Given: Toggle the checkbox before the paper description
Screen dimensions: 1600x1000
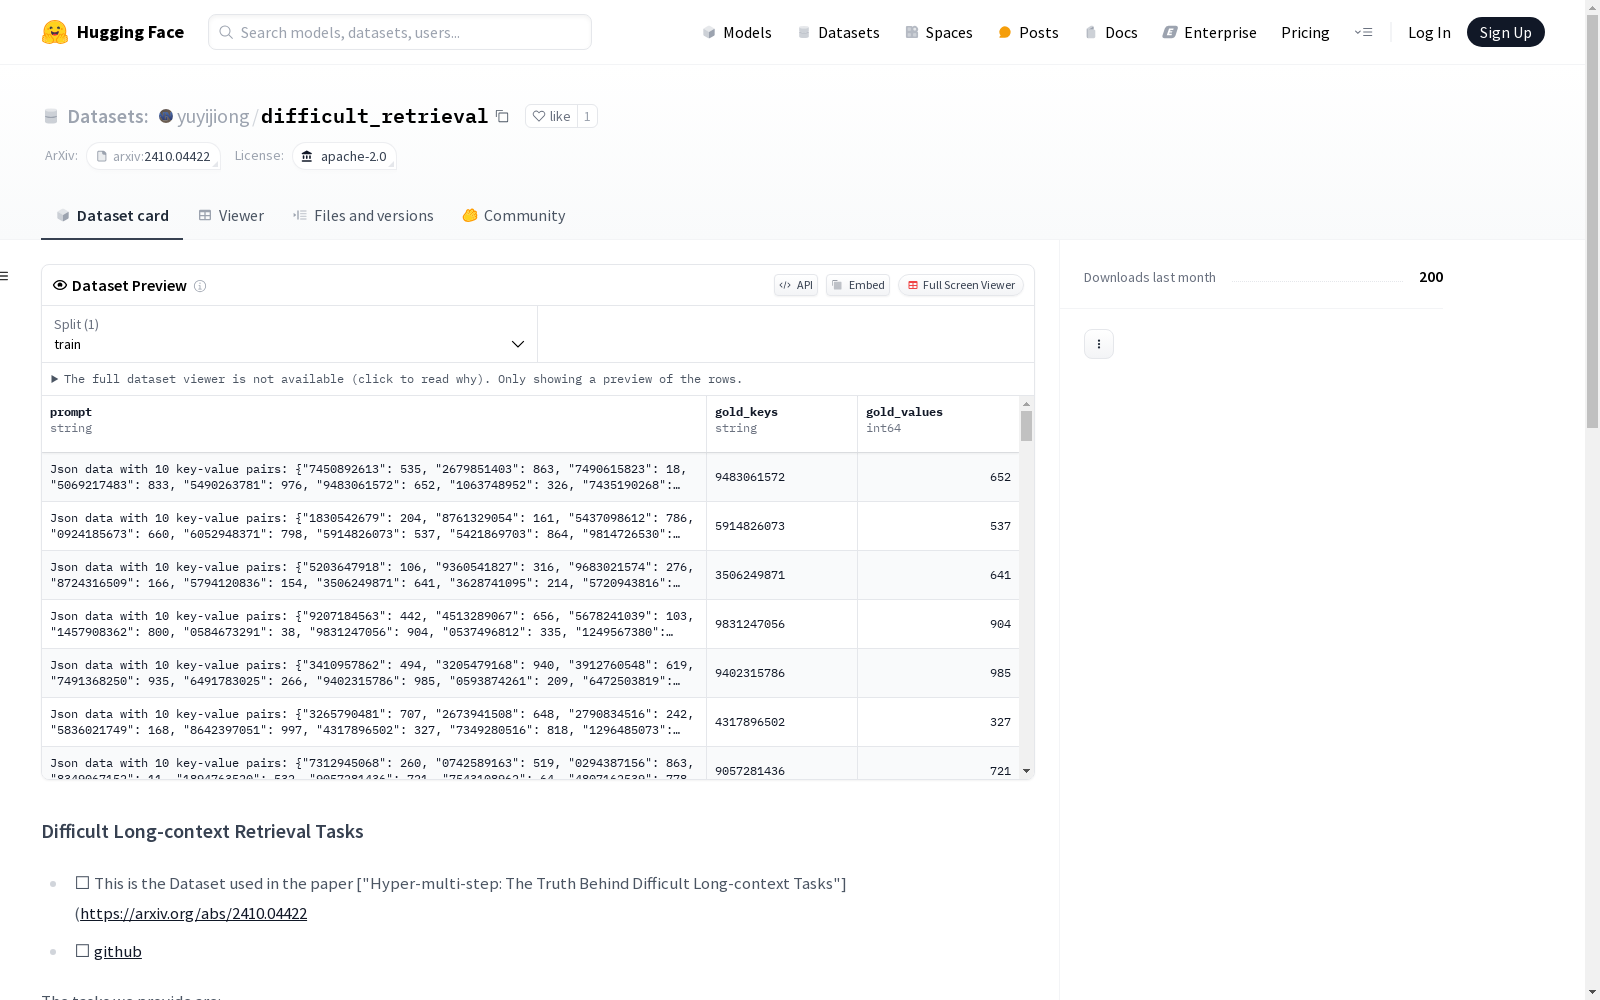Looking at the screenshot, I should [x=82, y=883].
